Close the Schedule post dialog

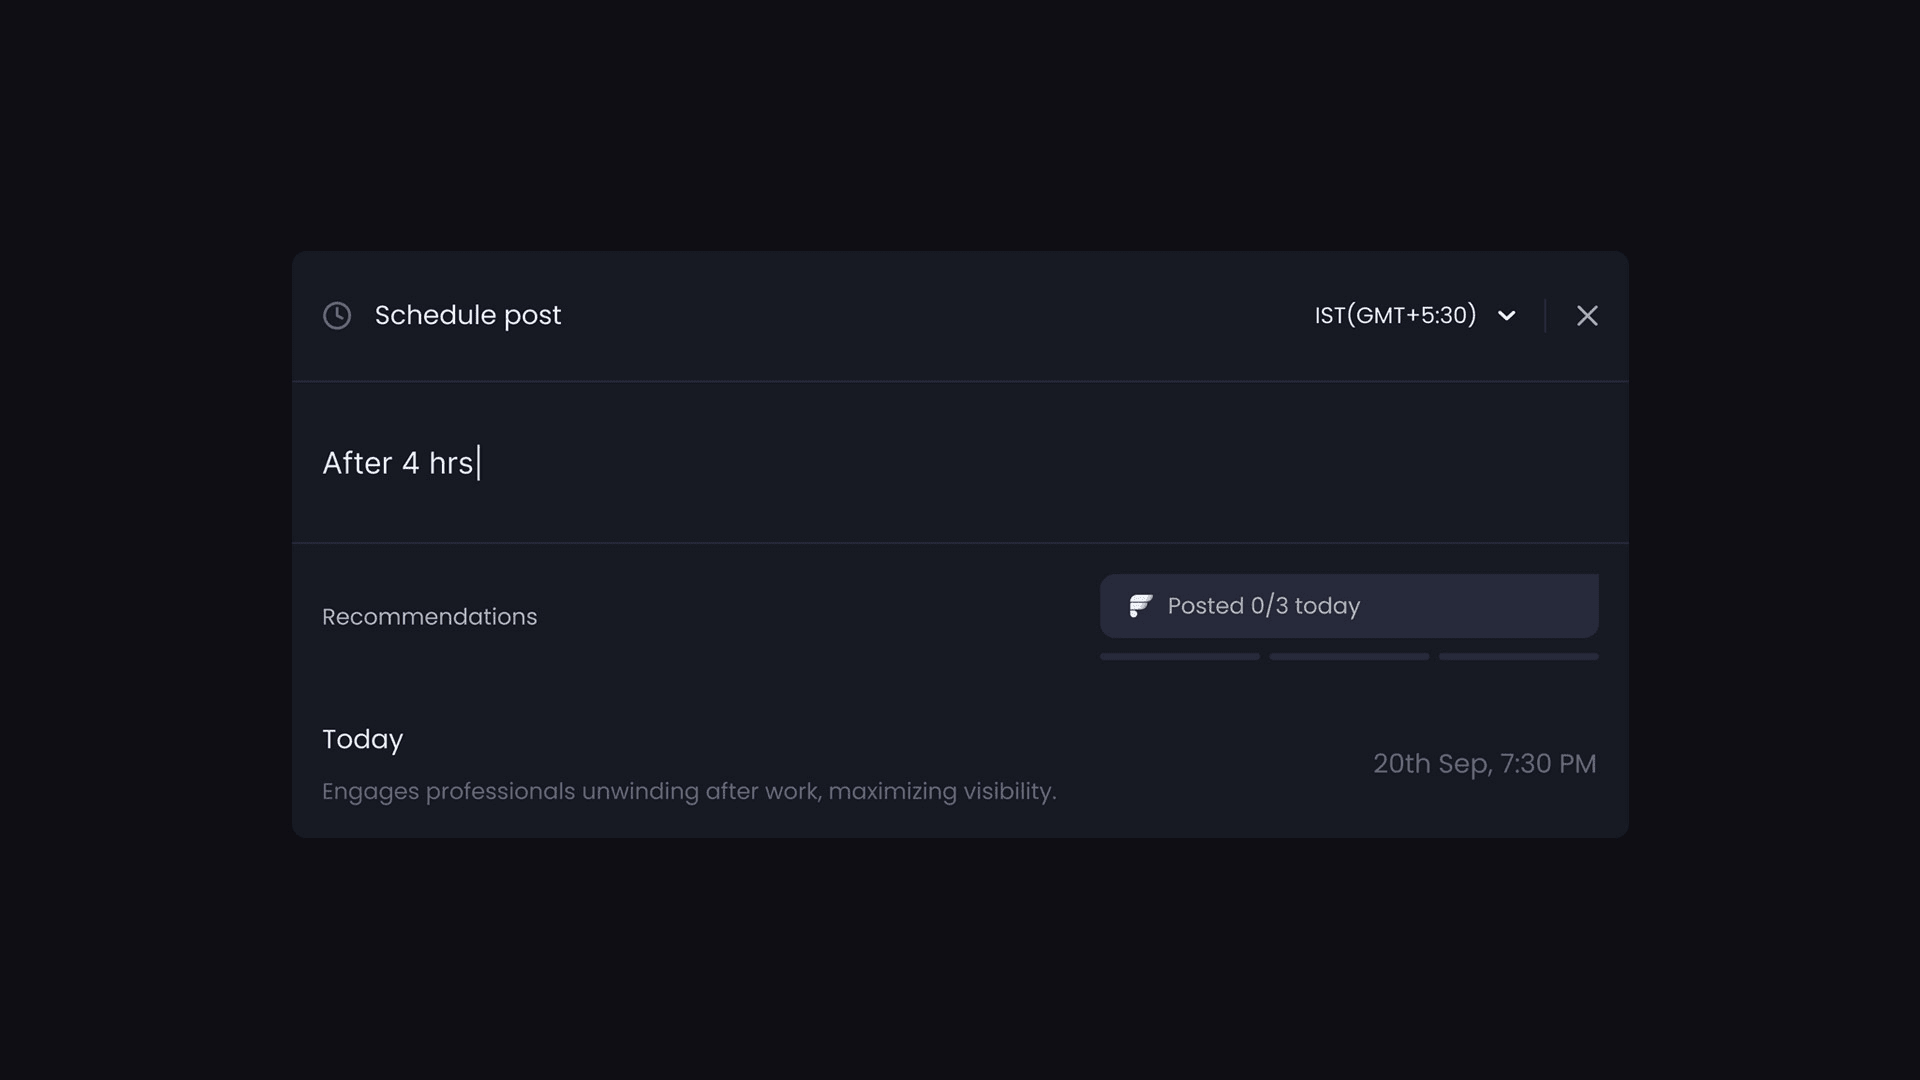(1587, 316)
